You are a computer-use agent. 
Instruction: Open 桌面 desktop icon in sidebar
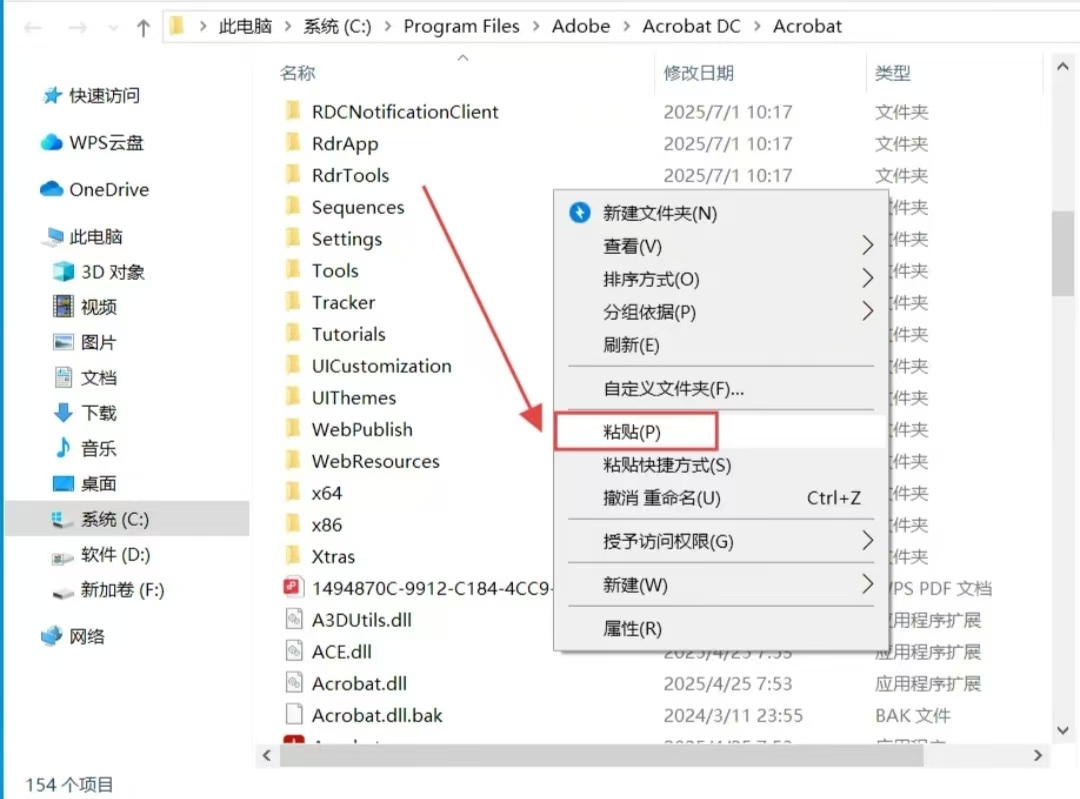(63, 484)
